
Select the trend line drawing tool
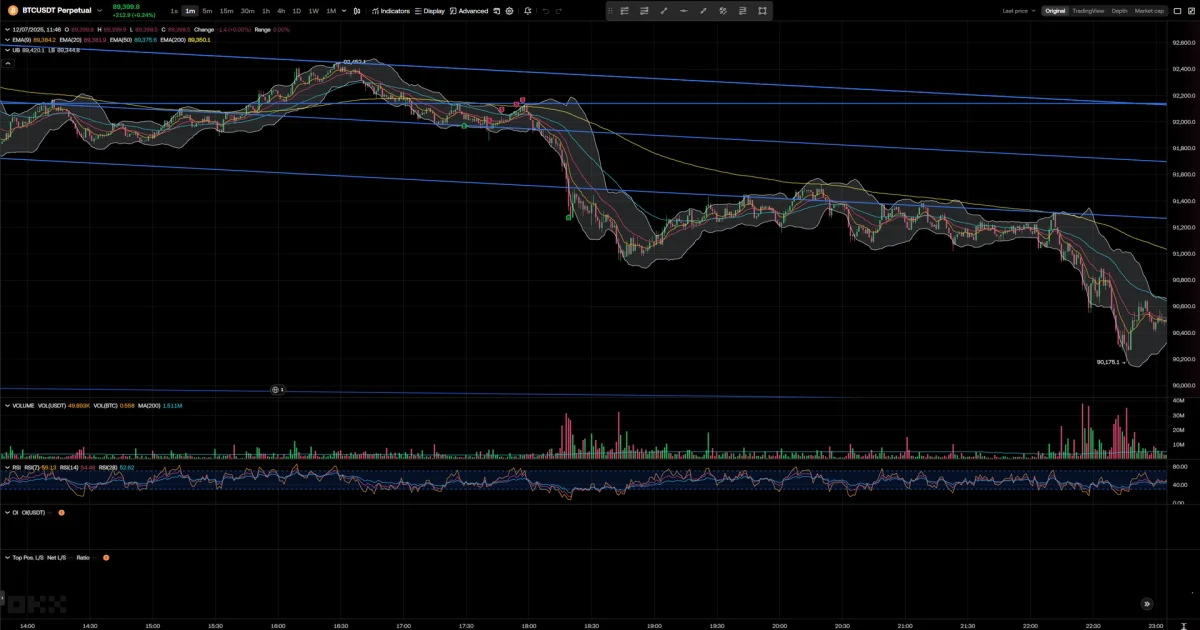[664, 11]
